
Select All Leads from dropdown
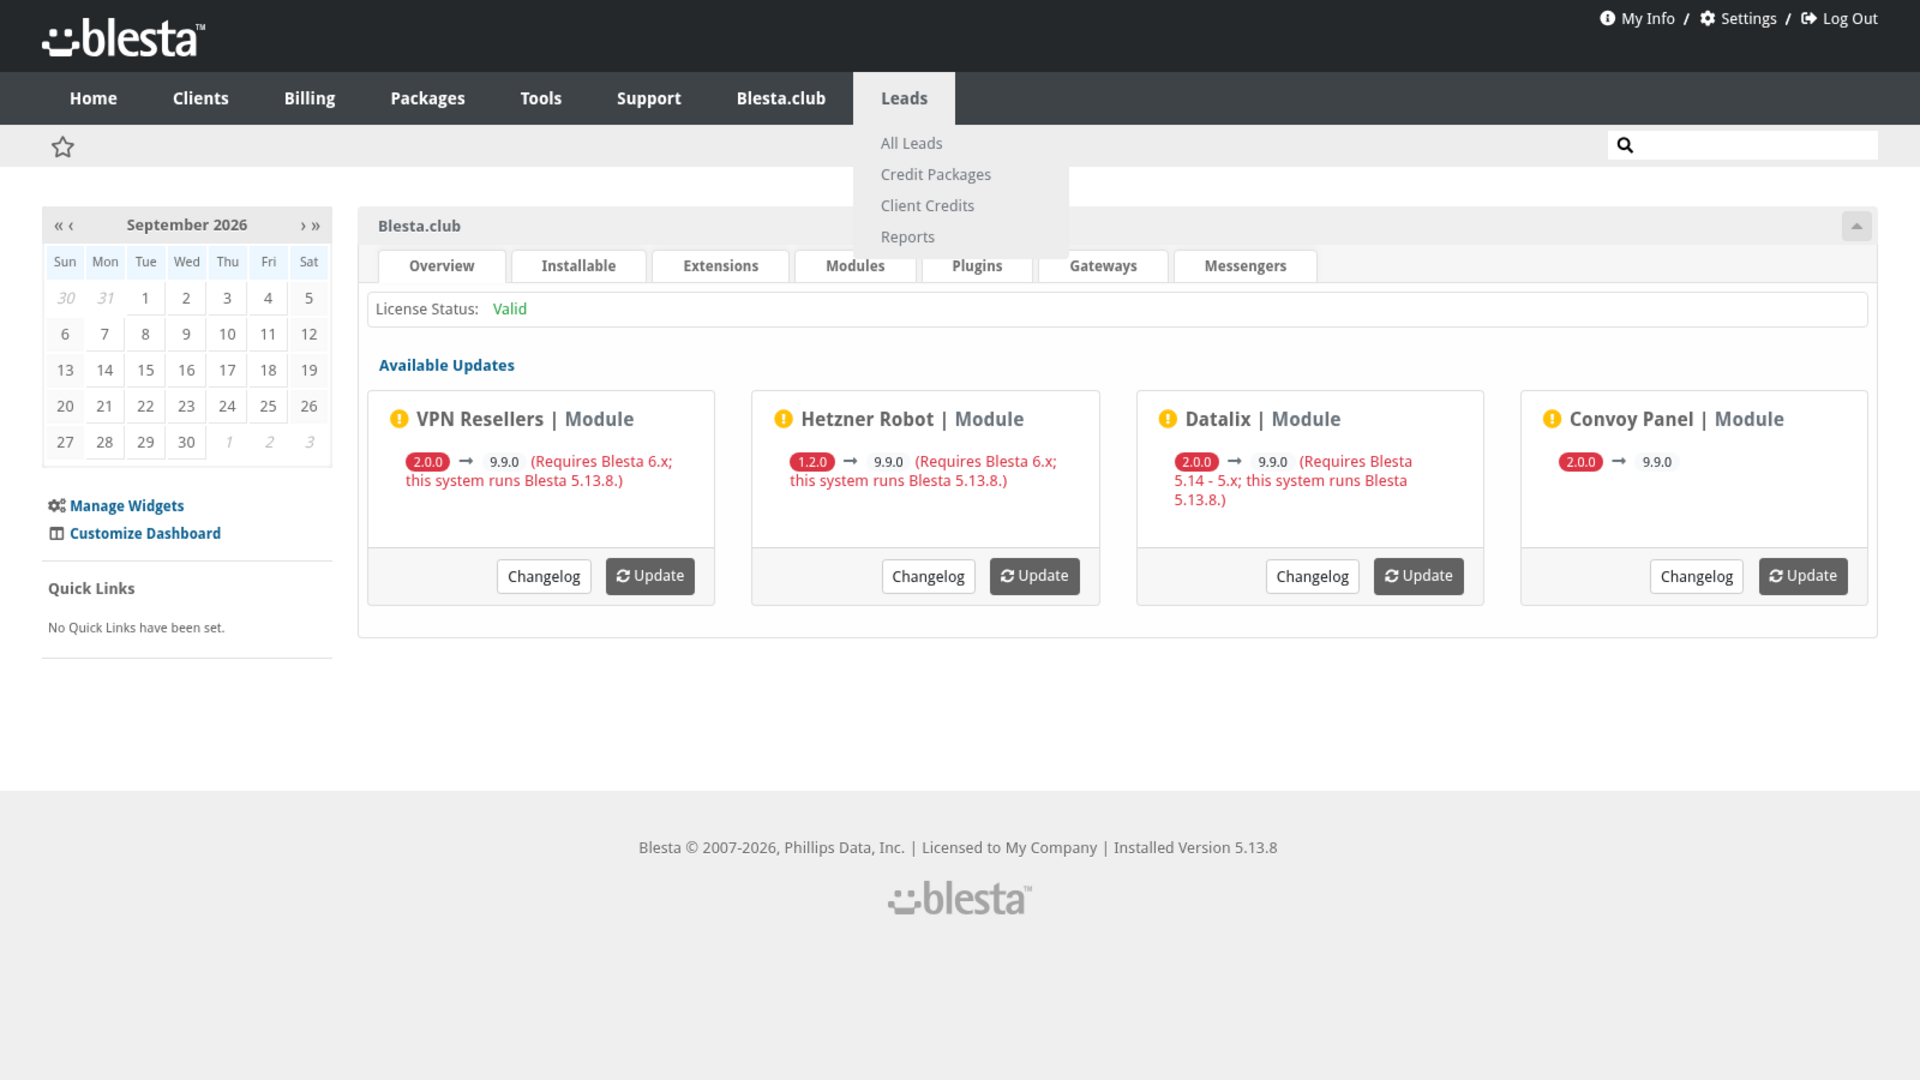point(911,144)
